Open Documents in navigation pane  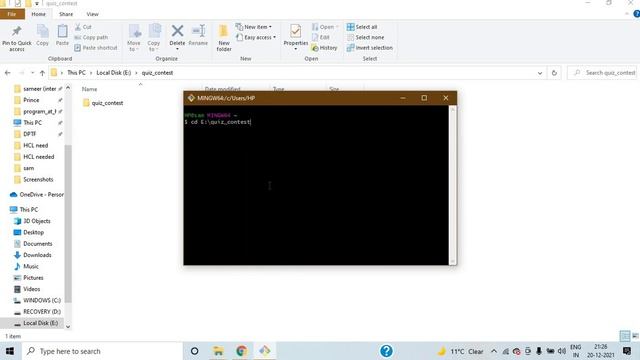pos(38,244)
